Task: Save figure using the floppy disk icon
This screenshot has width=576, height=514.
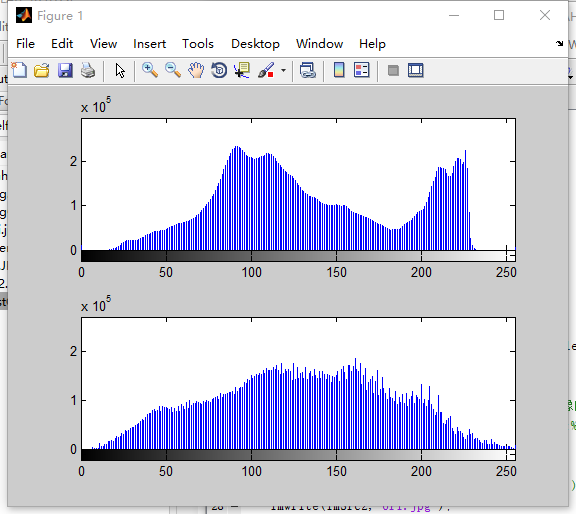Action: point(65,70)
